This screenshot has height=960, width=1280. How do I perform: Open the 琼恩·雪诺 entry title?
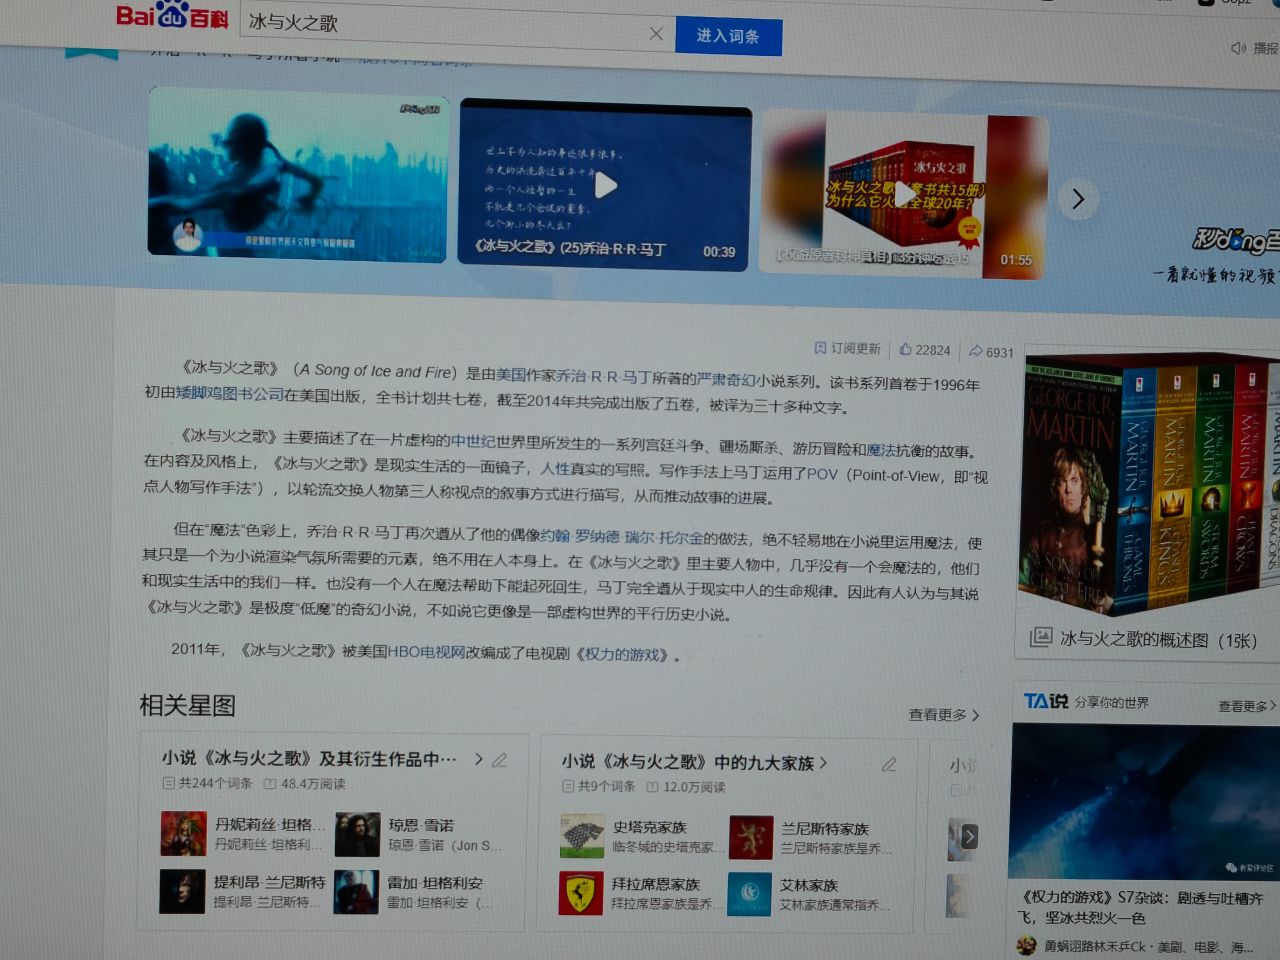click(x=421, y=825)
